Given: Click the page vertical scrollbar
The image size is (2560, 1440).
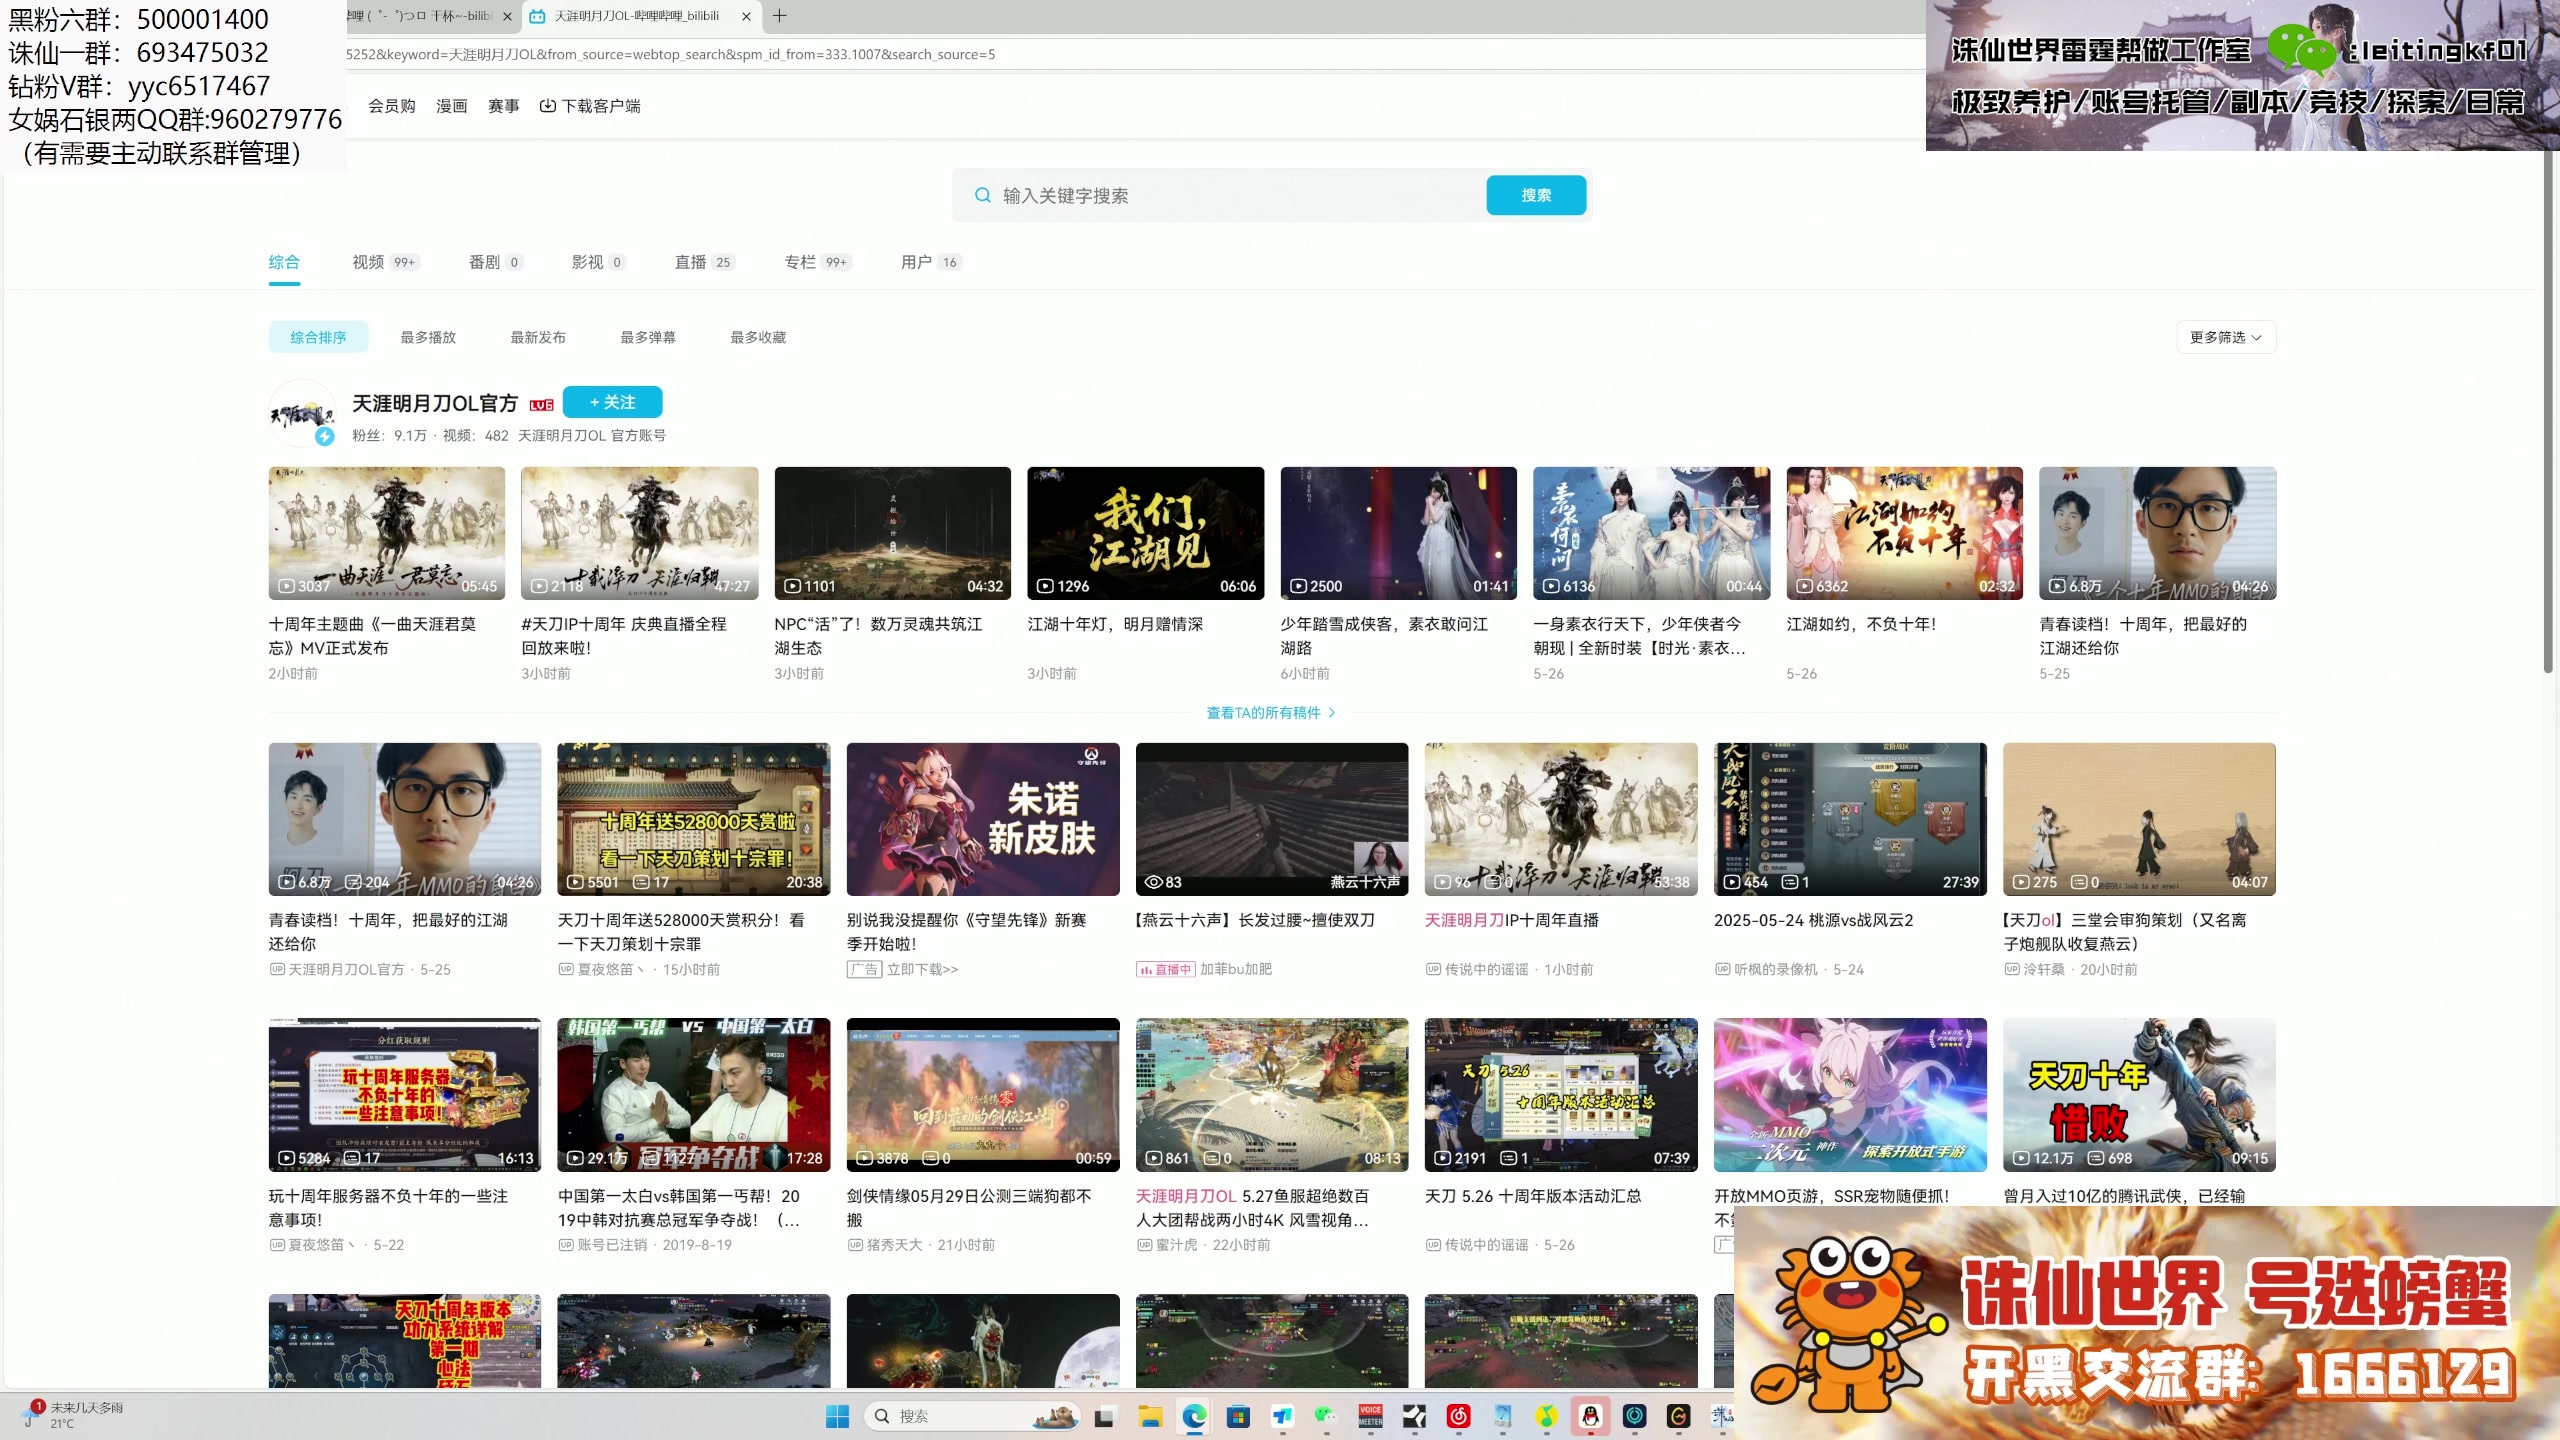Looking at the screenshot, I should (2548, 410).
